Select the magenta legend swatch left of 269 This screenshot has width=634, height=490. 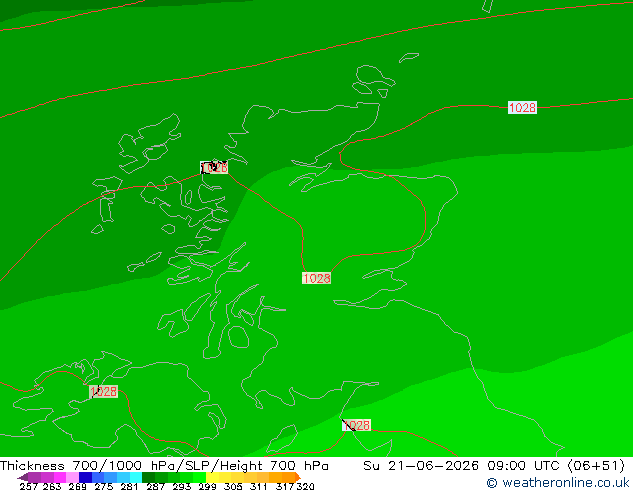point(60,477)
